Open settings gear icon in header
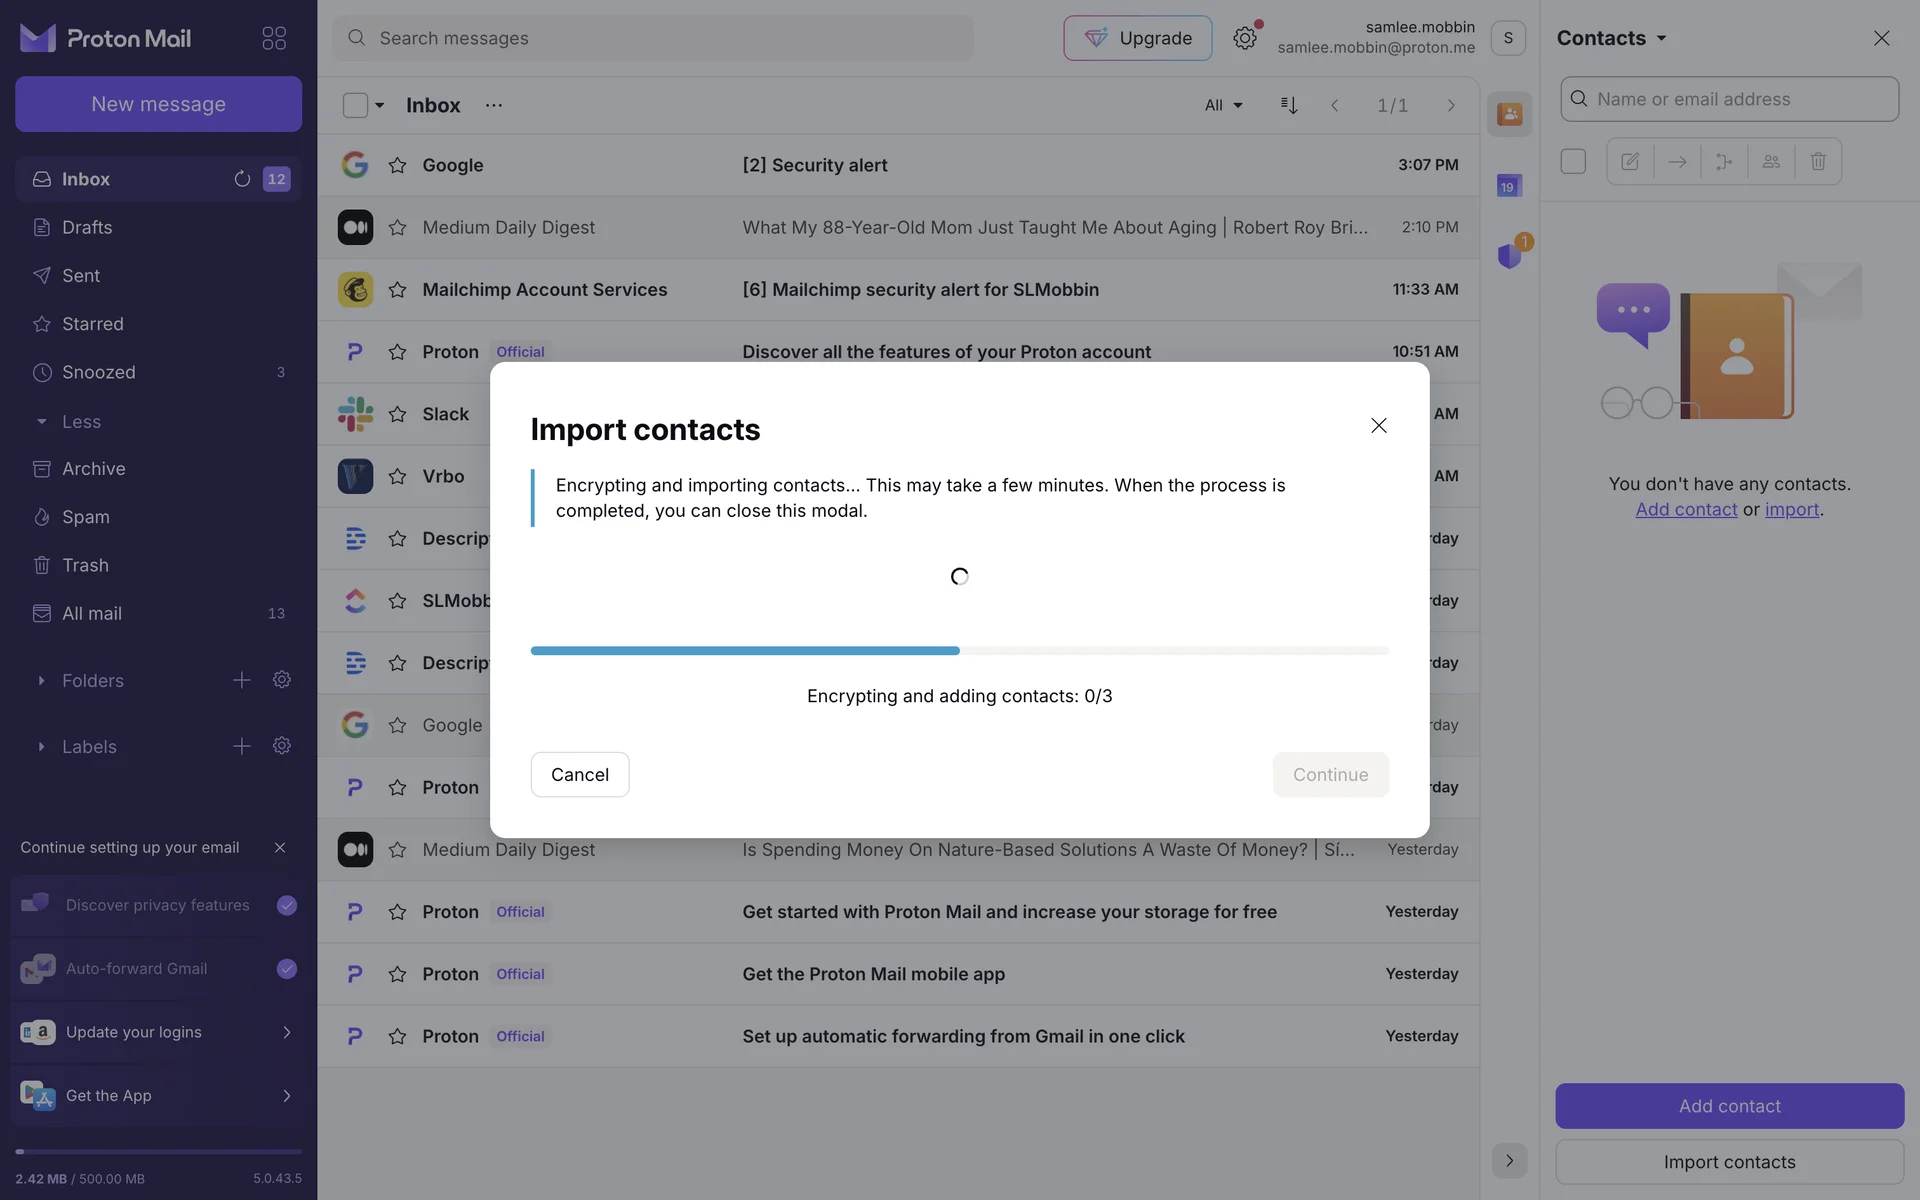The height and width of the screenshot is (1200, 1920). 1244,38
